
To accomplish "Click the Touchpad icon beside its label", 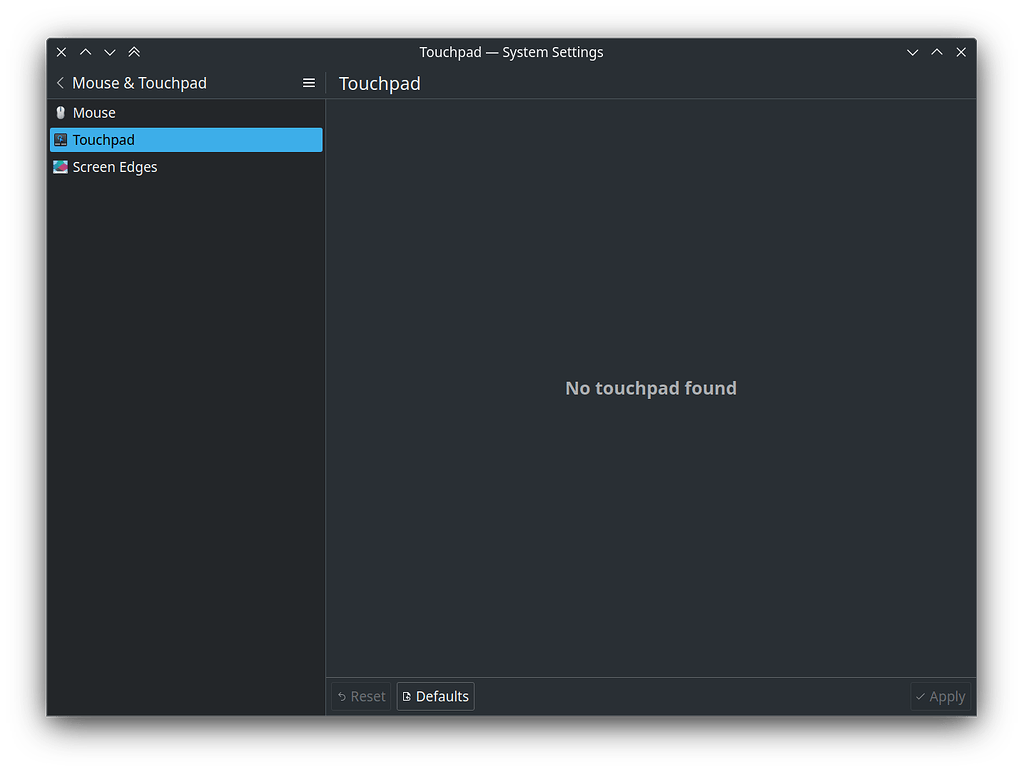I will click(x=61, y=139).
